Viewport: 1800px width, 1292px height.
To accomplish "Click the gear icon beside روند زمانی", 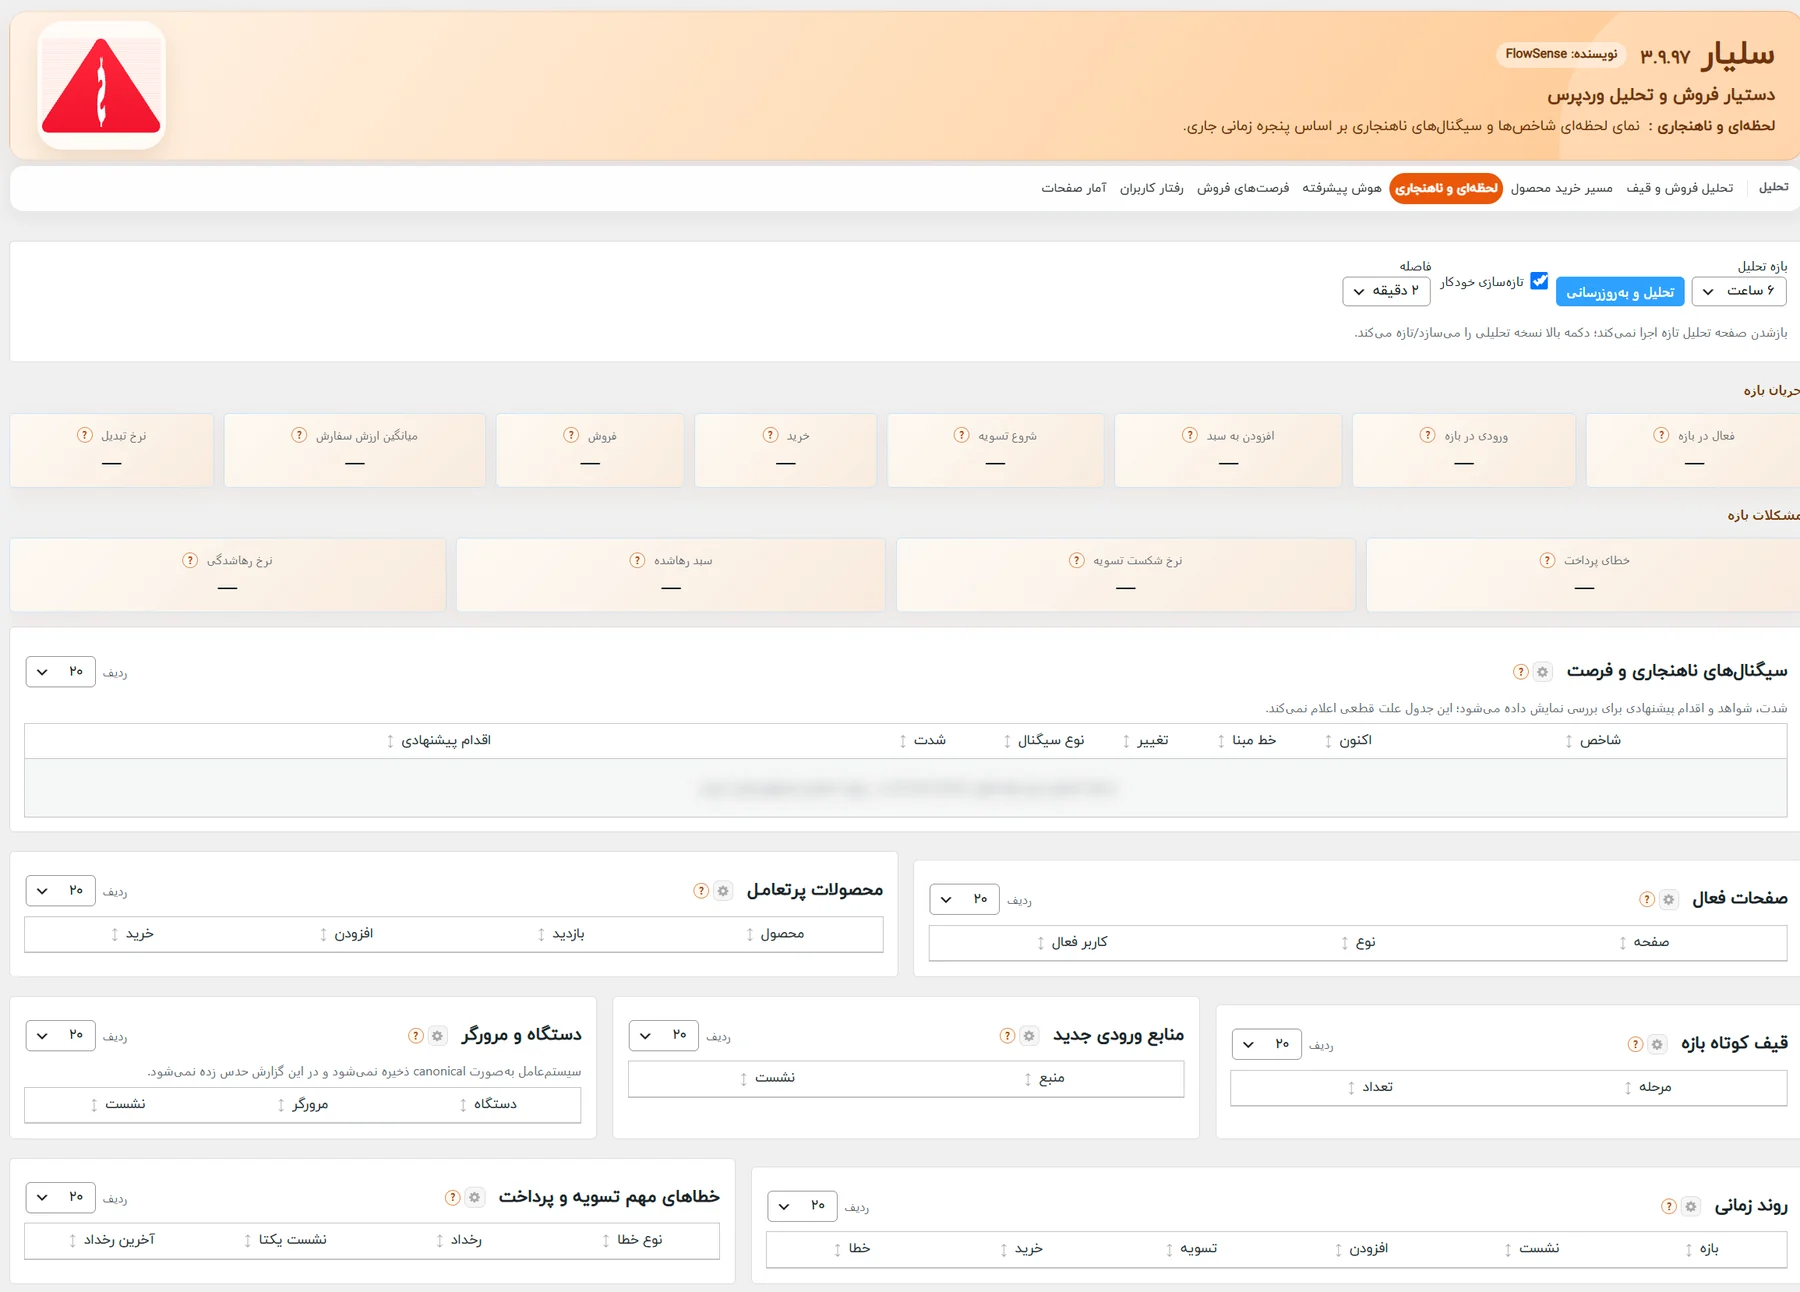I will tap(1690, 1207).
